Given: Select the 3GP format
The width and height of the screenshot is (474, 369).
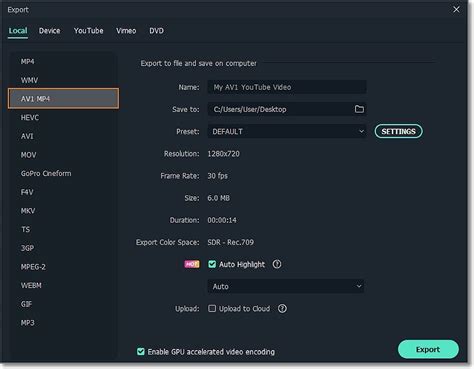Looking at the screenshot, I should tap(27, 248).
